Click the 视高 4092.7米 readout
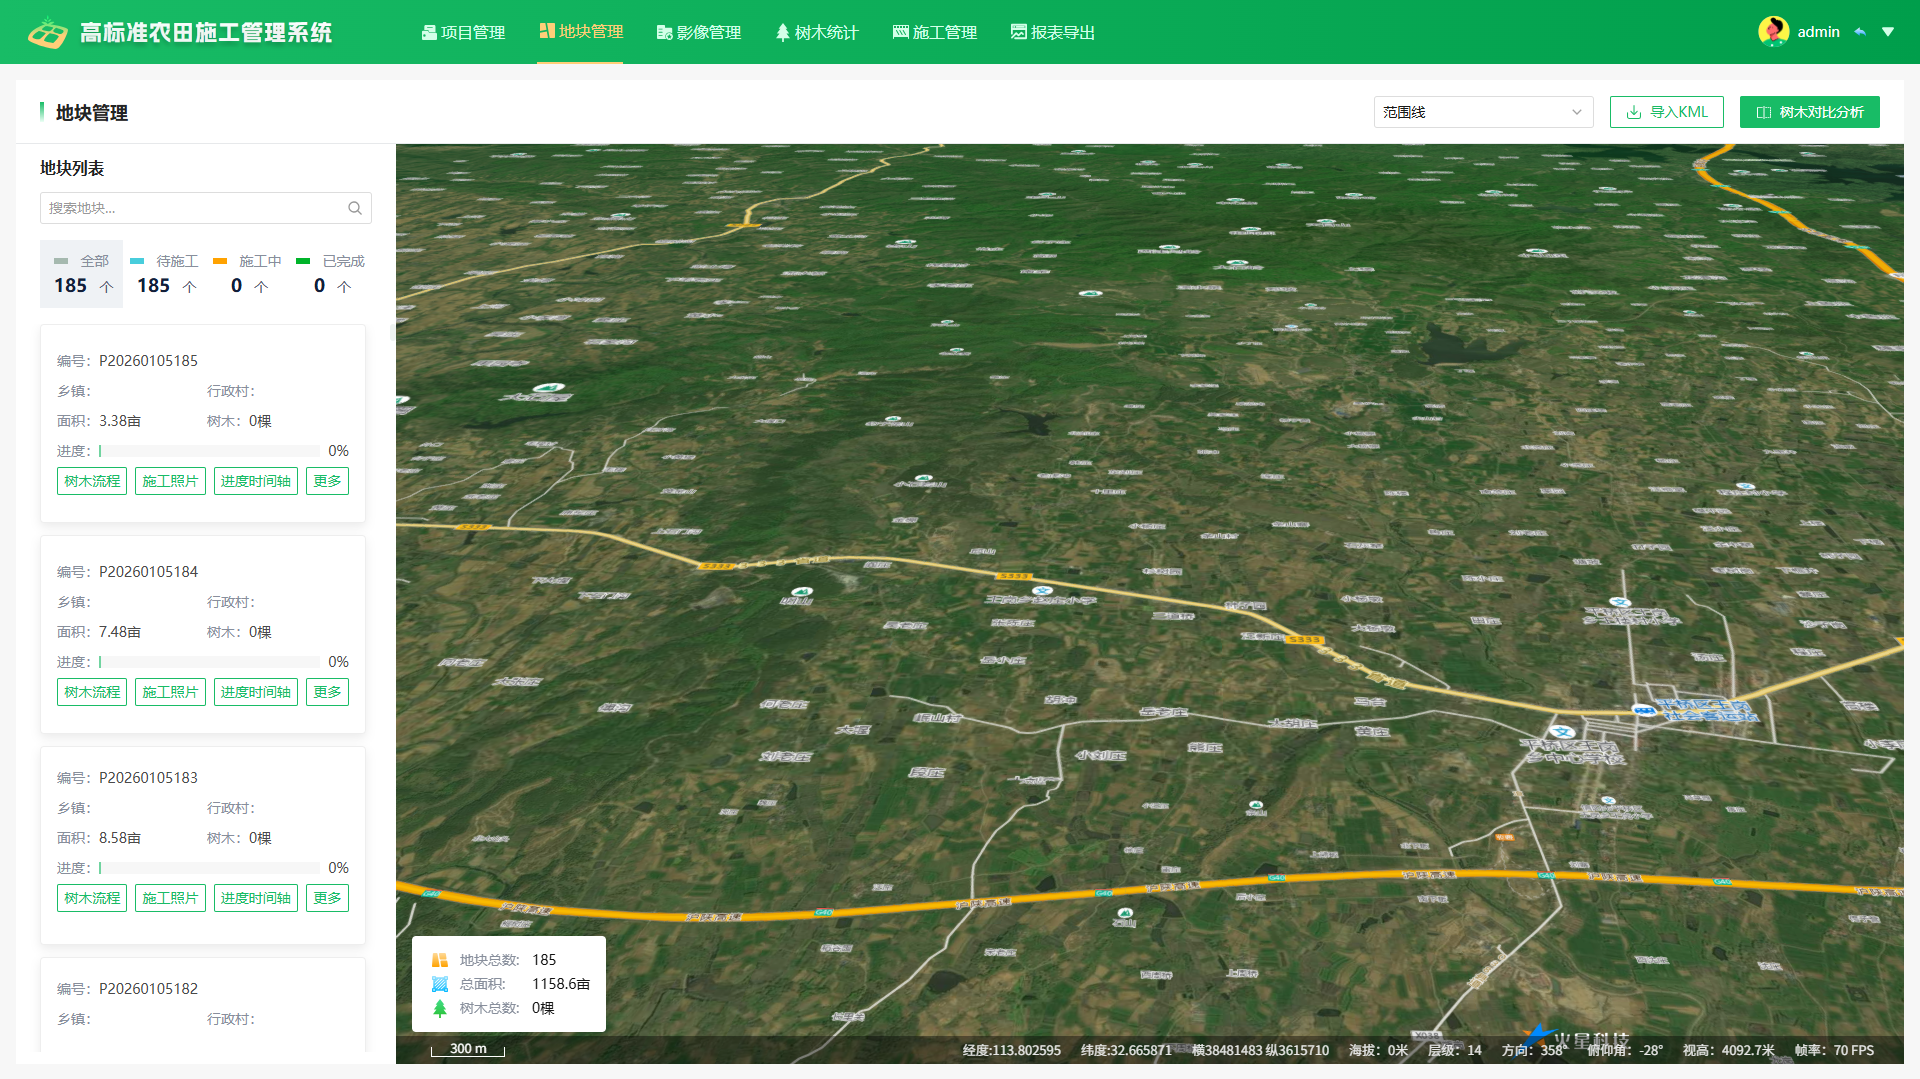 1728,1050
